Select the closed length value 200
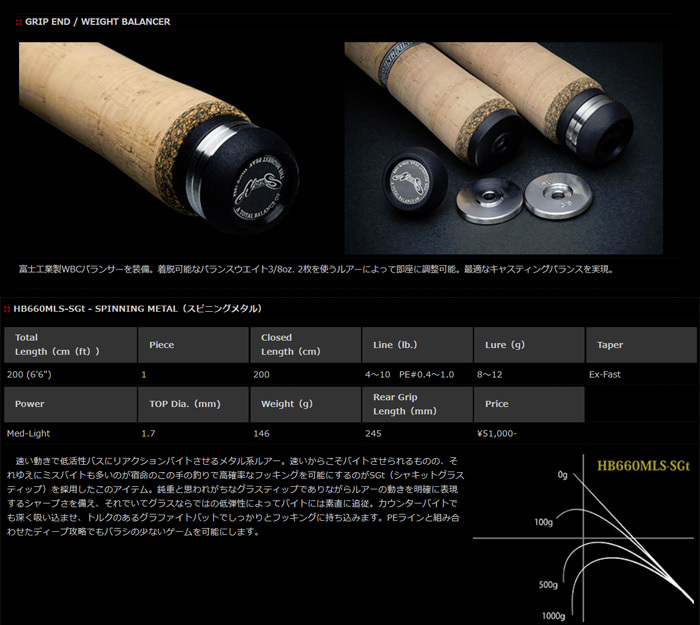 coord(261,375)
